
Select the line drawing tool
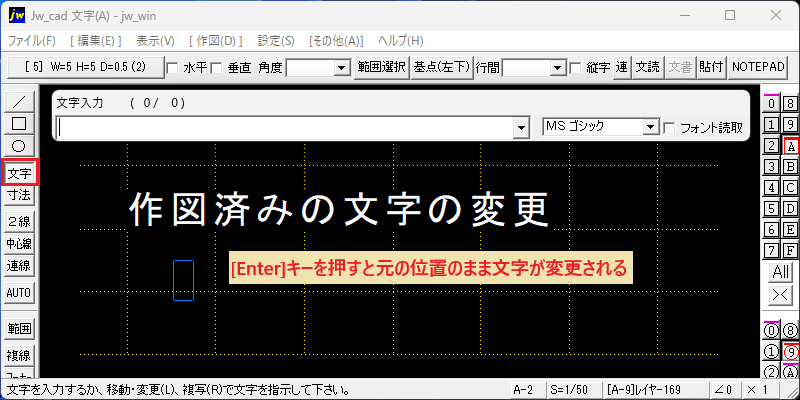click(x=19, y=102)
